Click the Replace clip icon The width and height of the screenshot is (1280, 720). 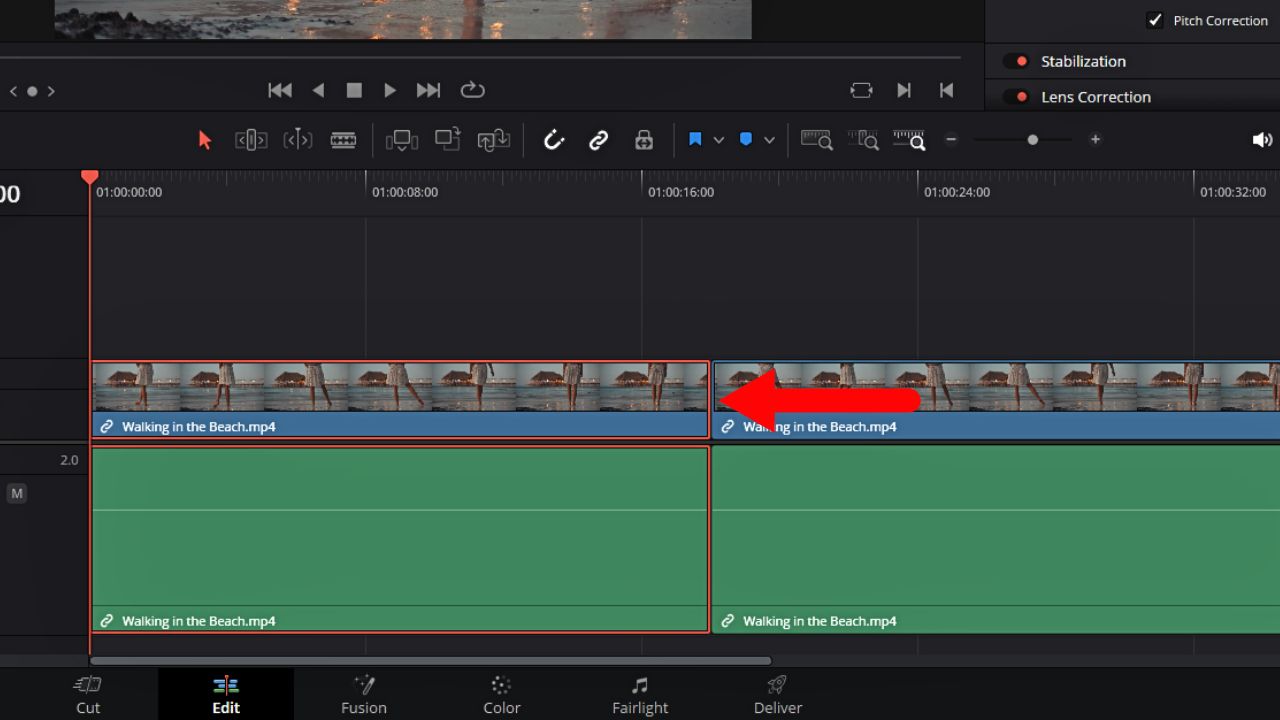click(493, 139)
